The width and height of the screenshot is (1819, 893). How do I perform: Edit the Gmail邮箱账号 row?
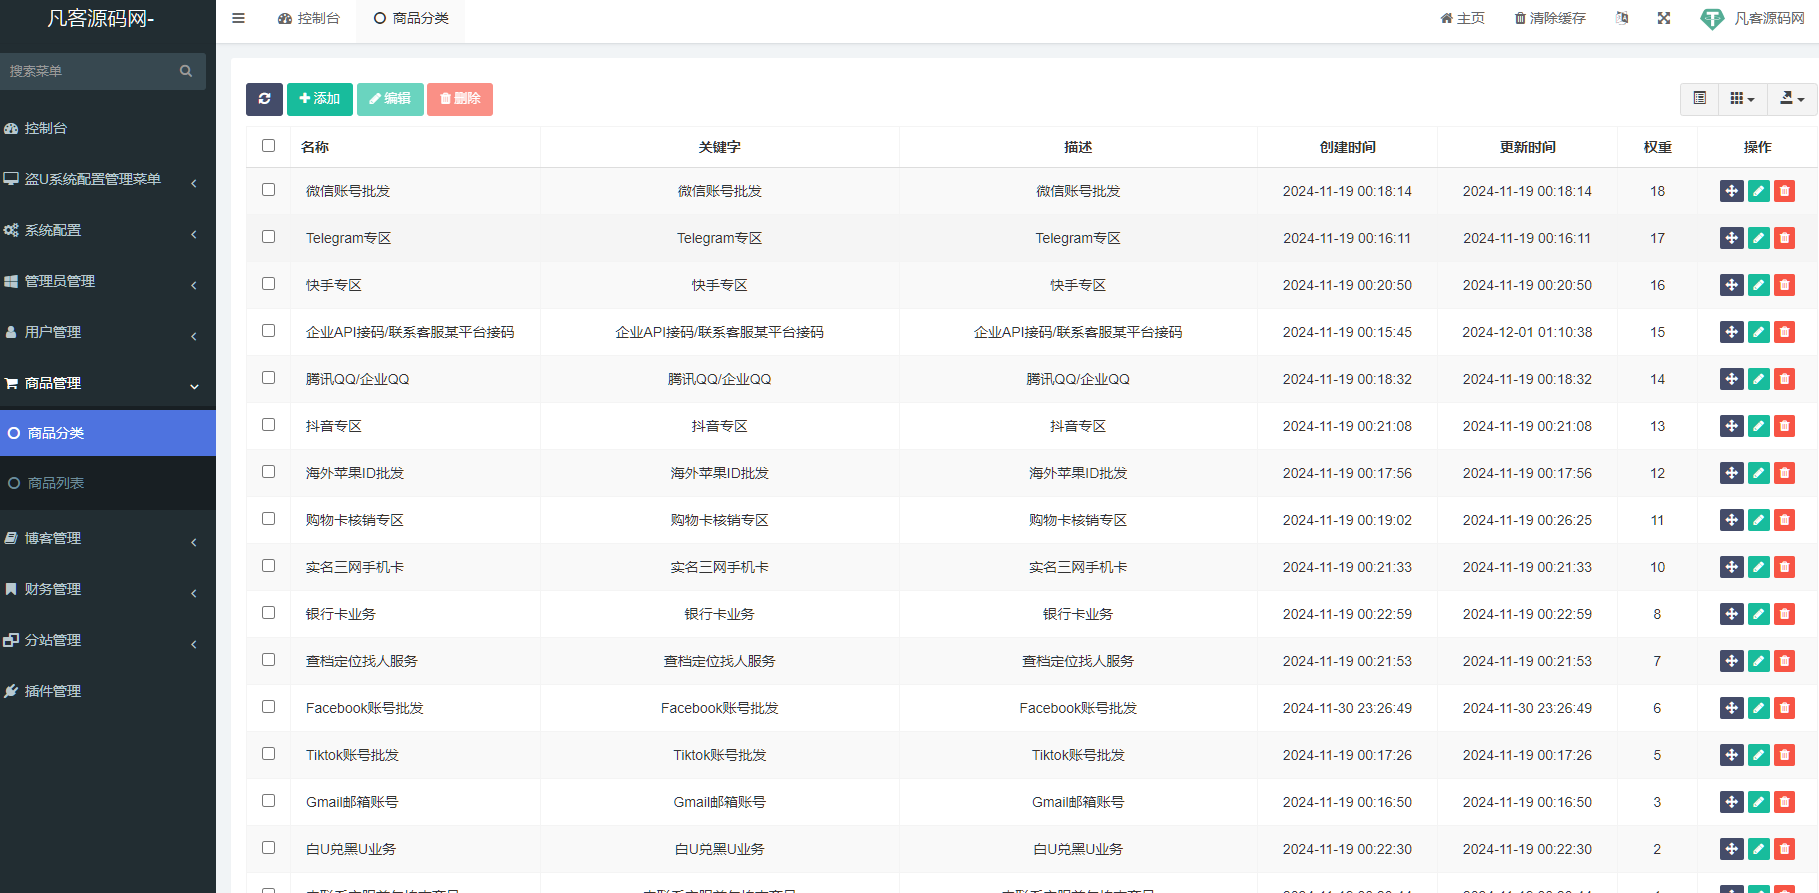pyautogui.click(x=1759, y=802)
